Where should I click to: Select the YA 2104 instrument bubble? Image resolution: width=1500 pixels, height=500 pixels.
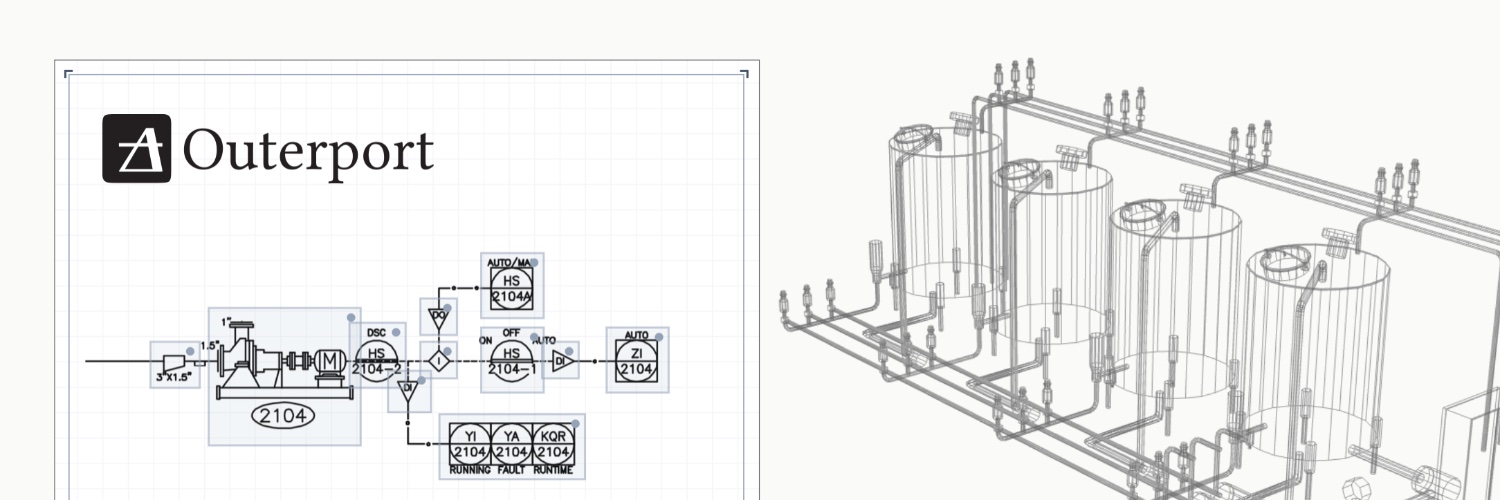511,444
